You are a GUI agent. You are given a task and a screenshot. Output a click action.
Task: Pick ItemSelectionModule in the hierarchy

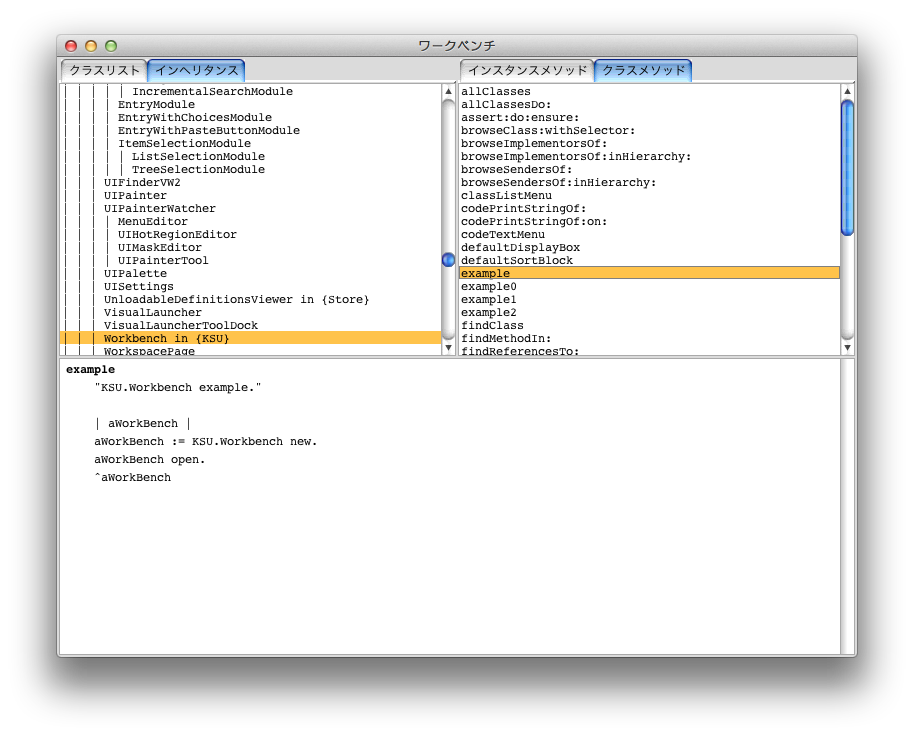pos(184,143)
